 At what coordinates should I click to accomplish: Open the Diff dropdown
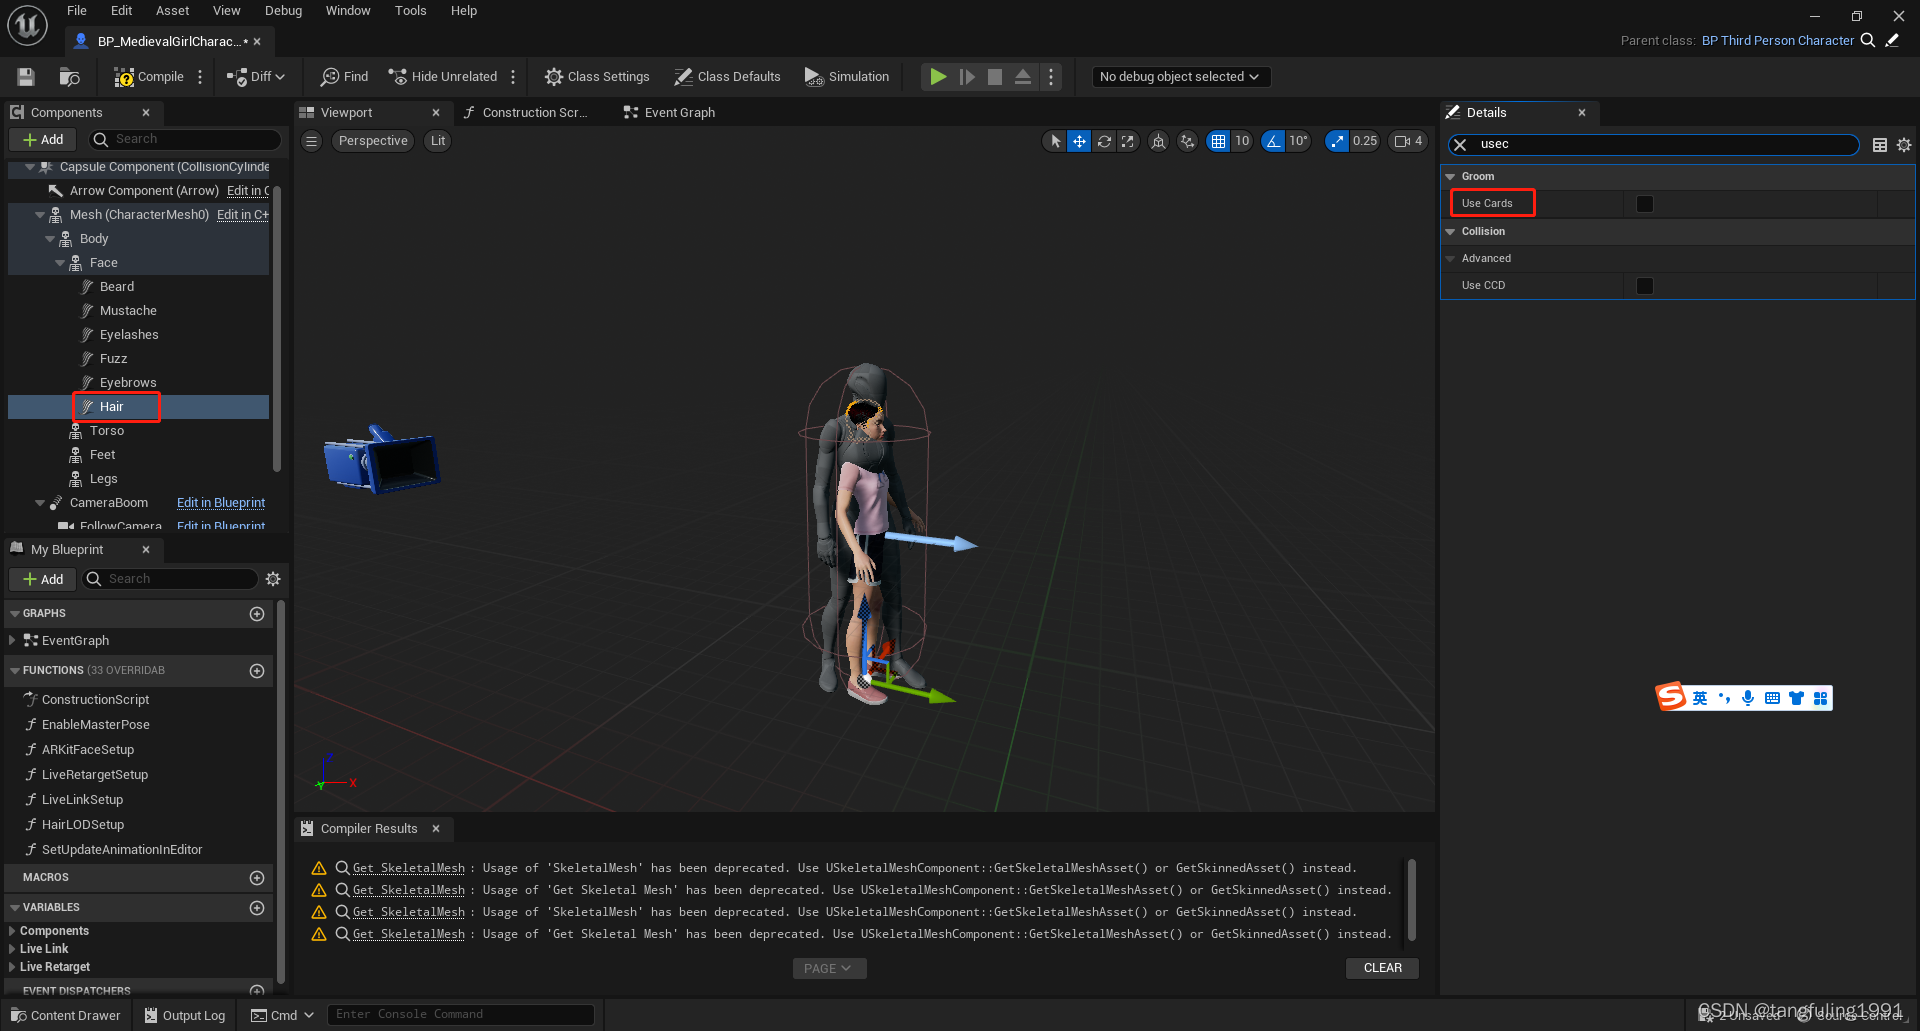(x=256, y=77)
